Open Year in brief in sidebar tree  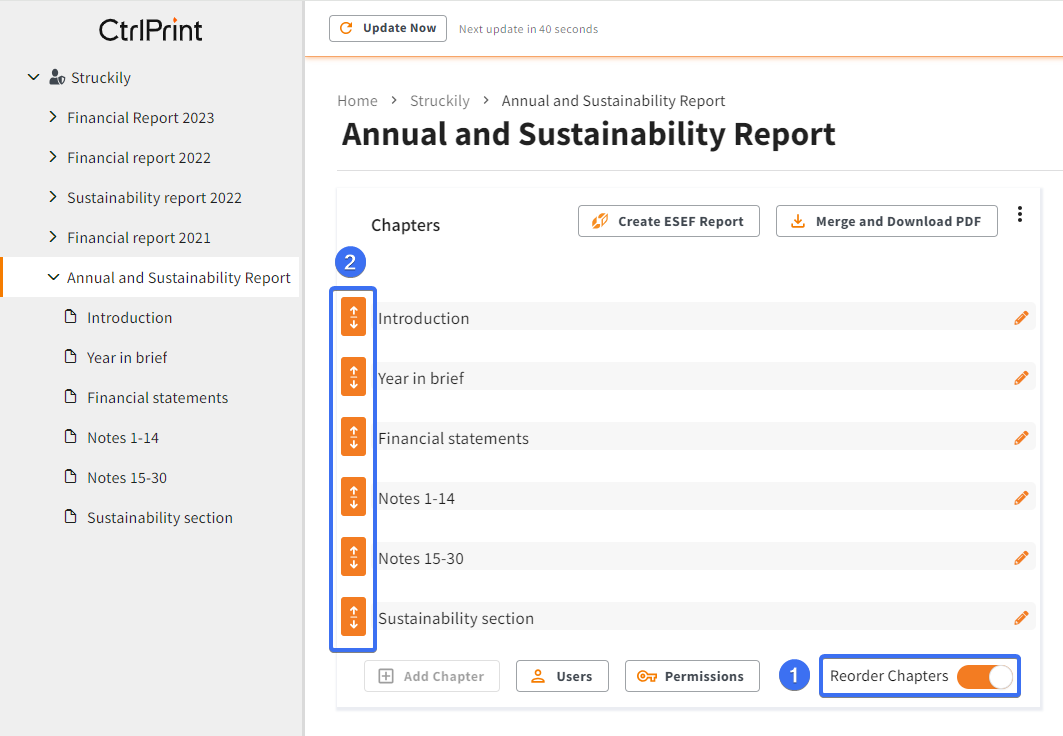click(x=127, y=358)
